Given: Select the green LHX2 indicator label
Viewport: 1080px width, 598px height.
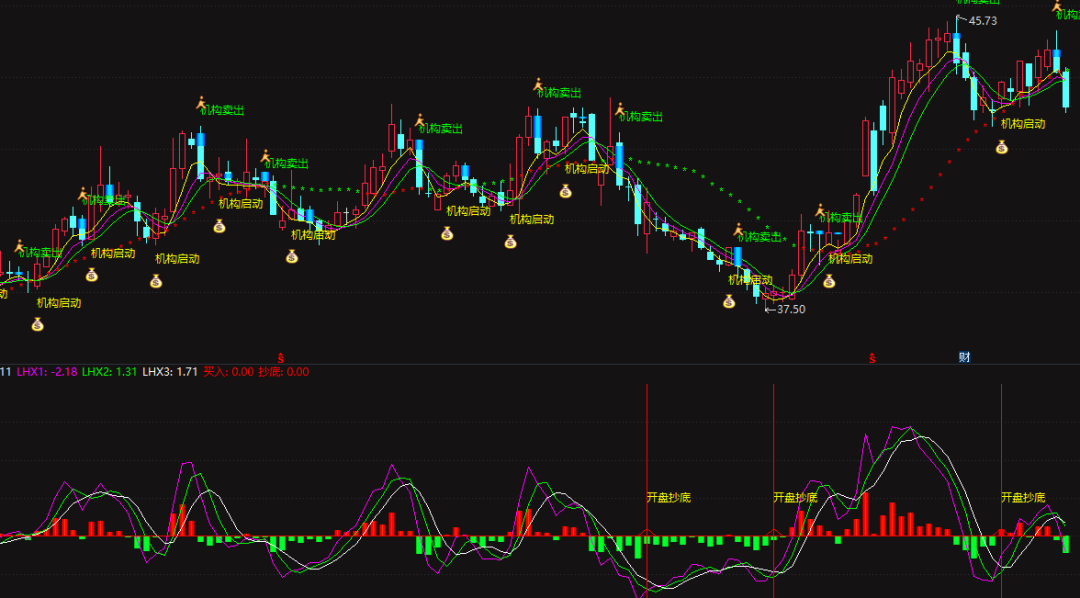Looking at the screenshot, I should (109, 372).
